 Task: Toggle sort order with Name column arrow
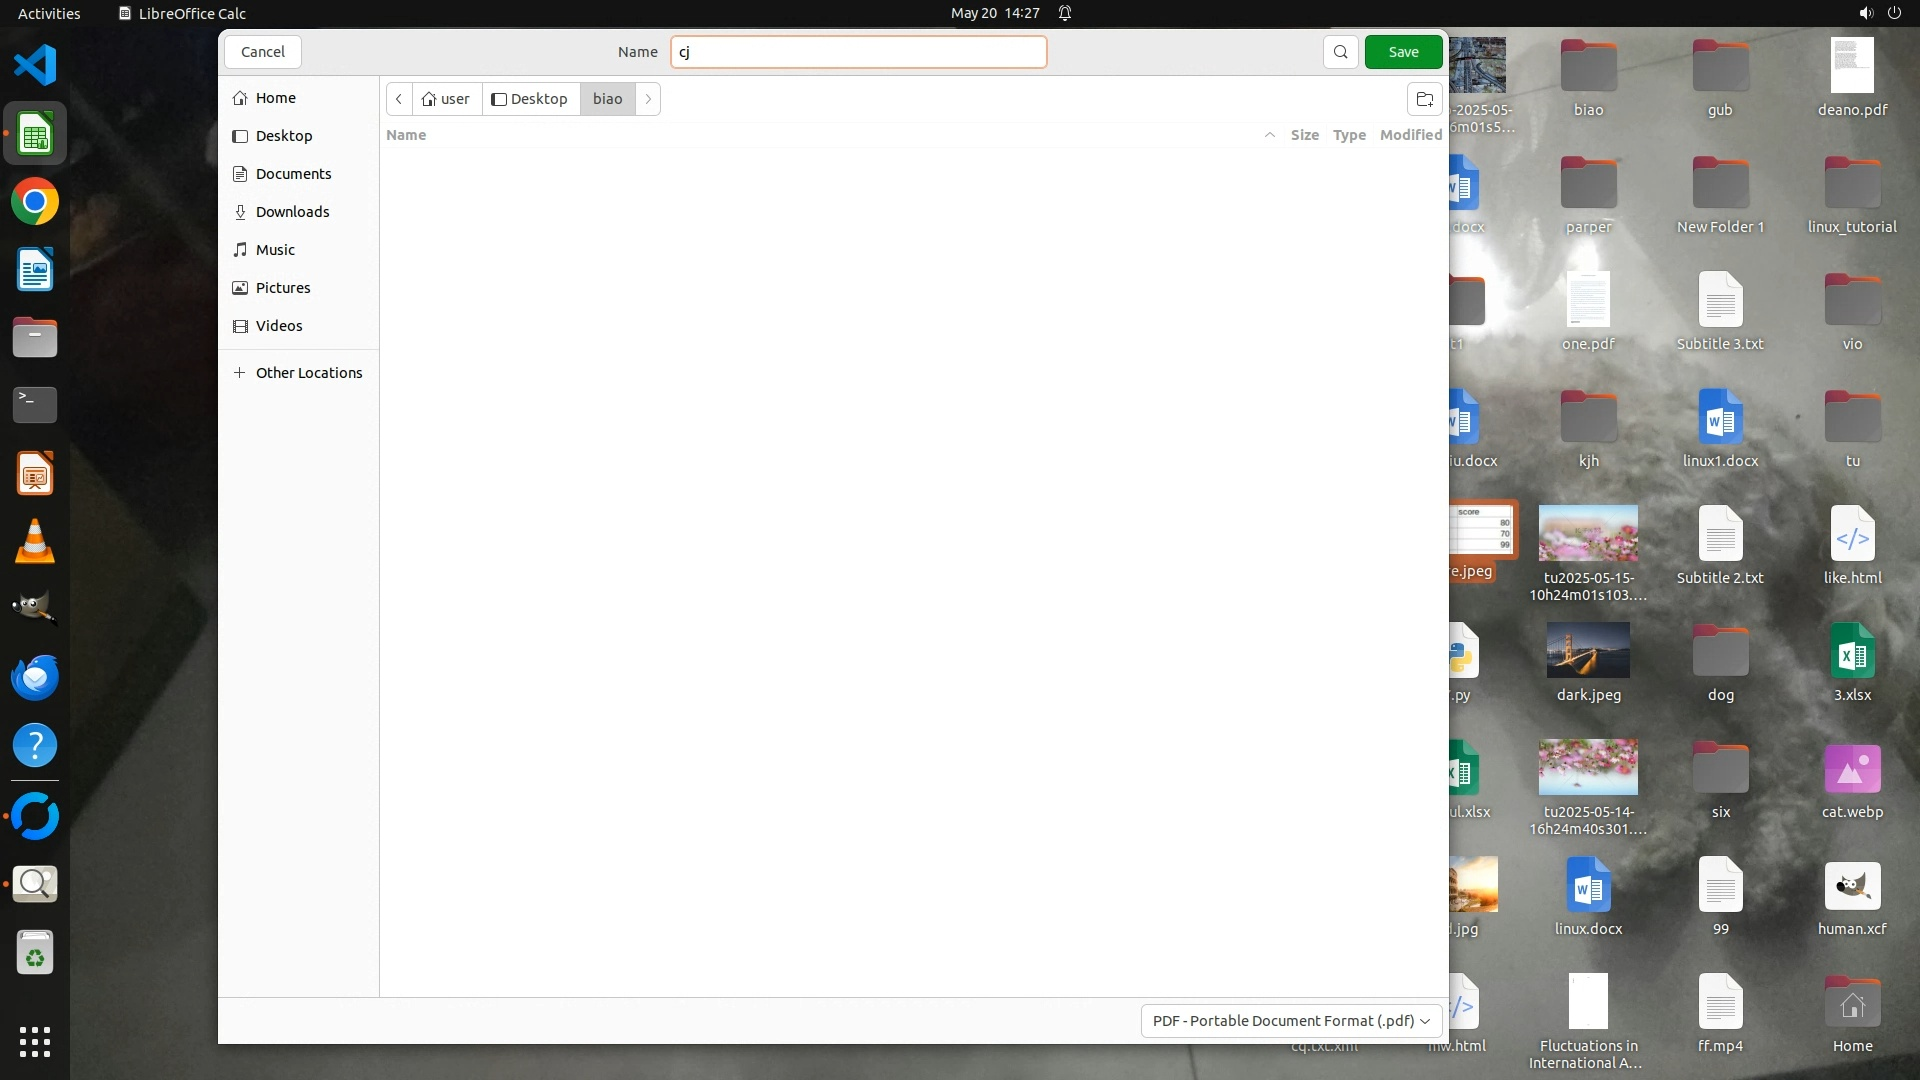(1269, 135)
